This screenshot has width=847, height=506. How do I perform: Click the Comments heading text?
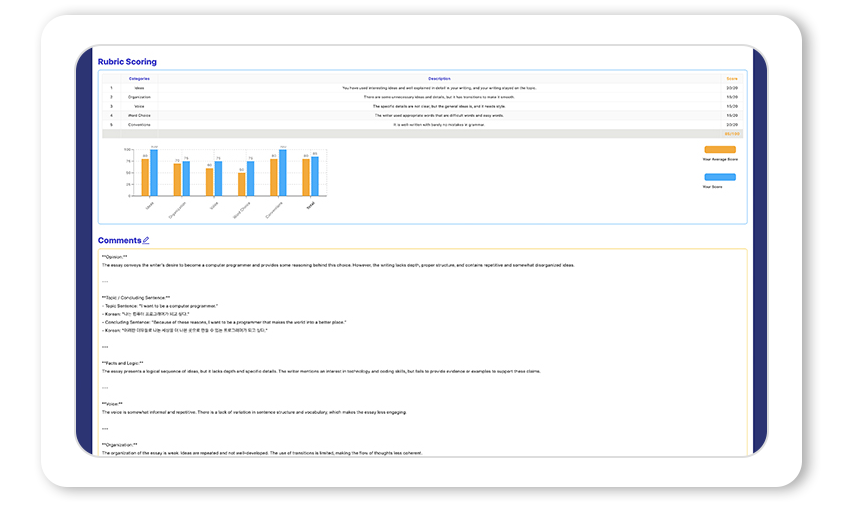pos(119,240)
